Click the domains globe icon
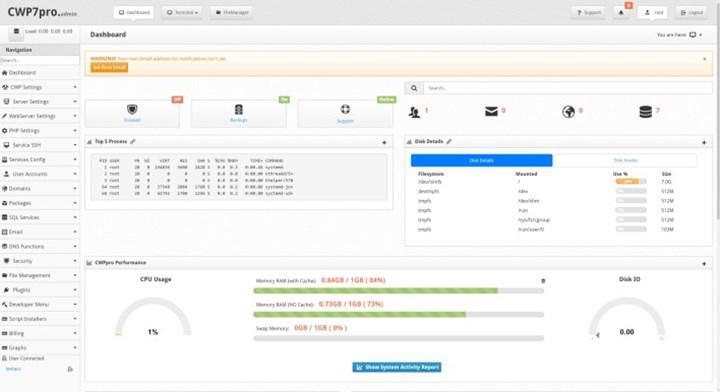Image resolution: width=720 pixels, height=392 pixels. click(x=568, y=111)
